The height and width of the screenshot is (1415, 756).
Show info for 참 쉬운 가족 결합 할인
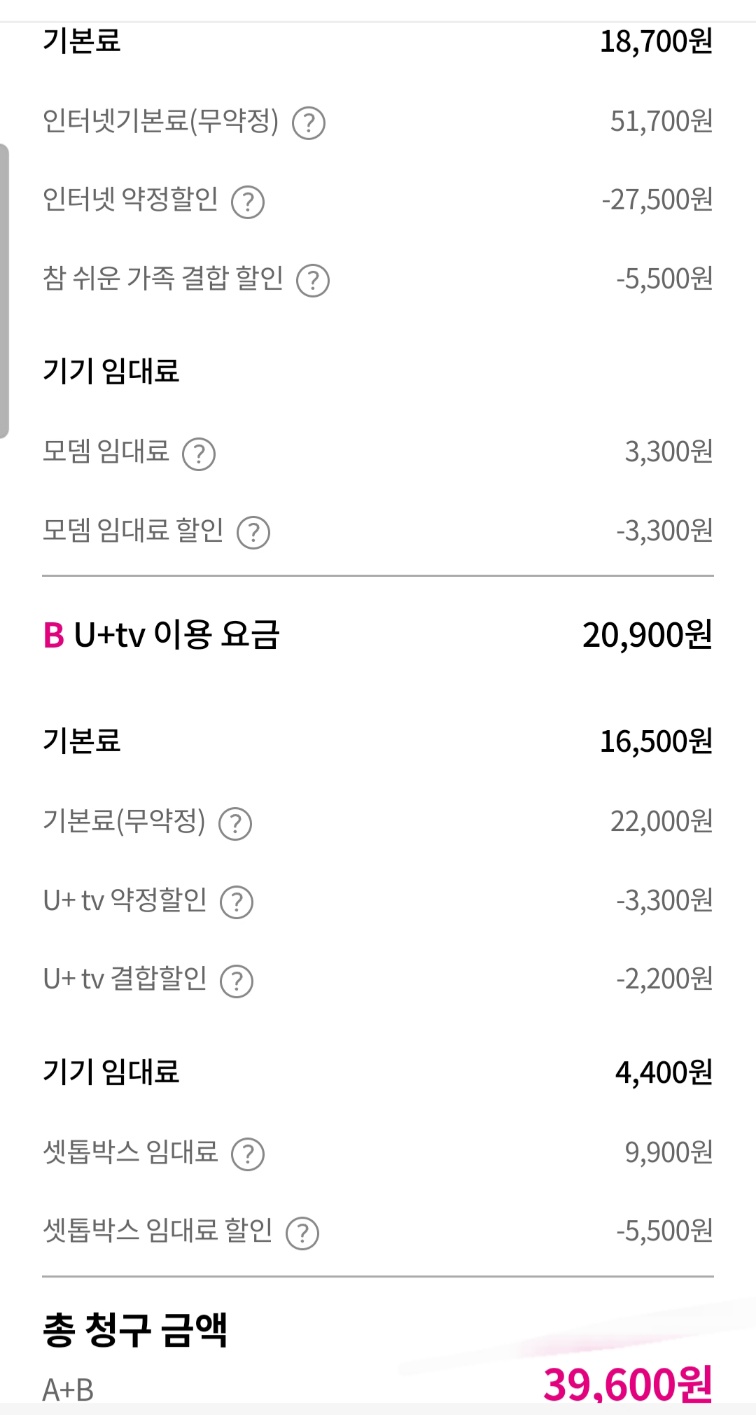click(313, 281)
